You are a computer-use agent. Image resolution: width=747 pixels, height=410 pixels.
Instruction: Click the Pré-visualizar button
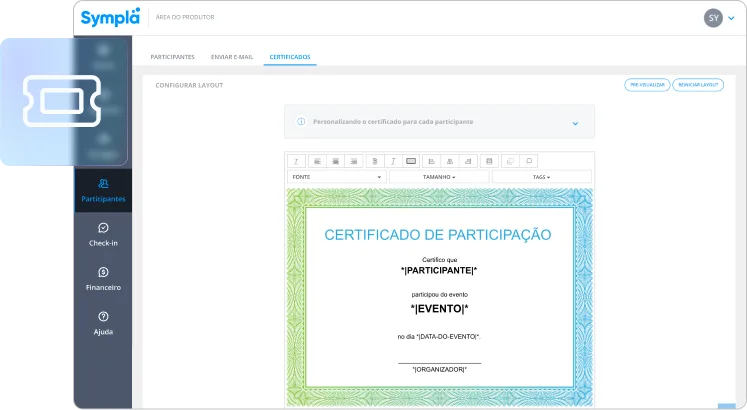coord(646,85)
